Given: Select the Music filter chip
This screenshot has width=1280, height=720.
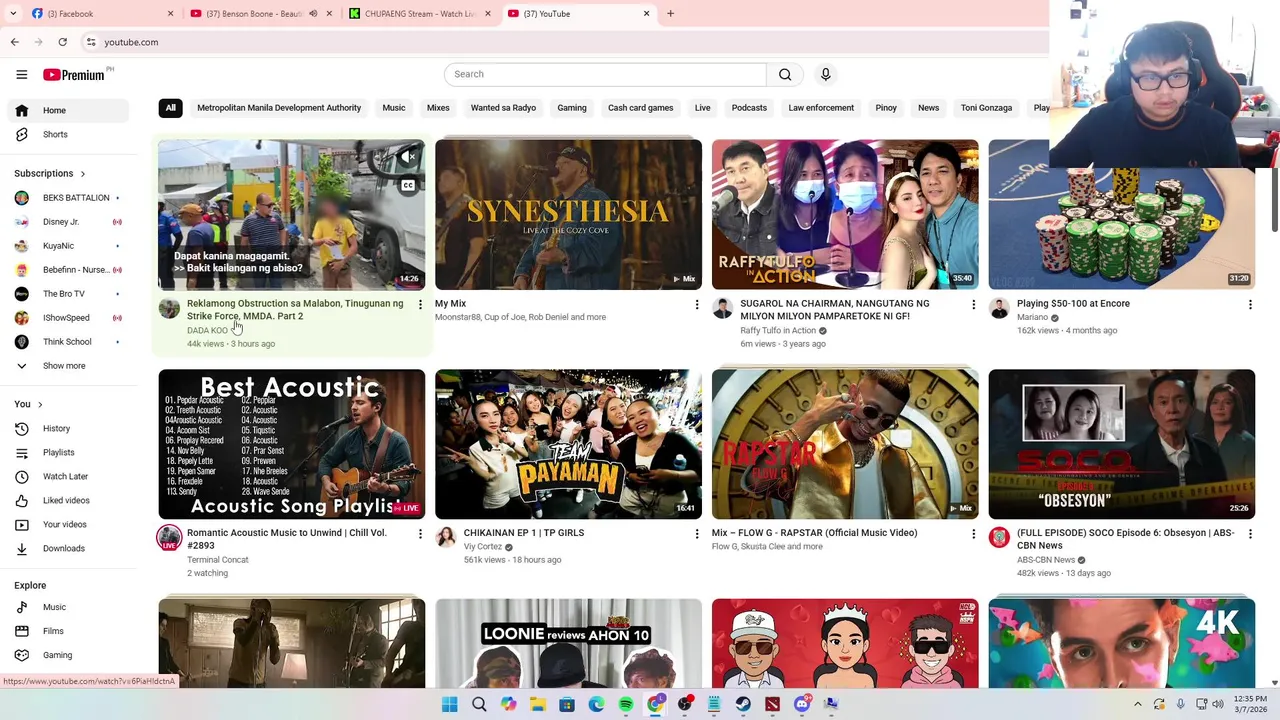Looking at the screenshot, I should tap(394, 108).
